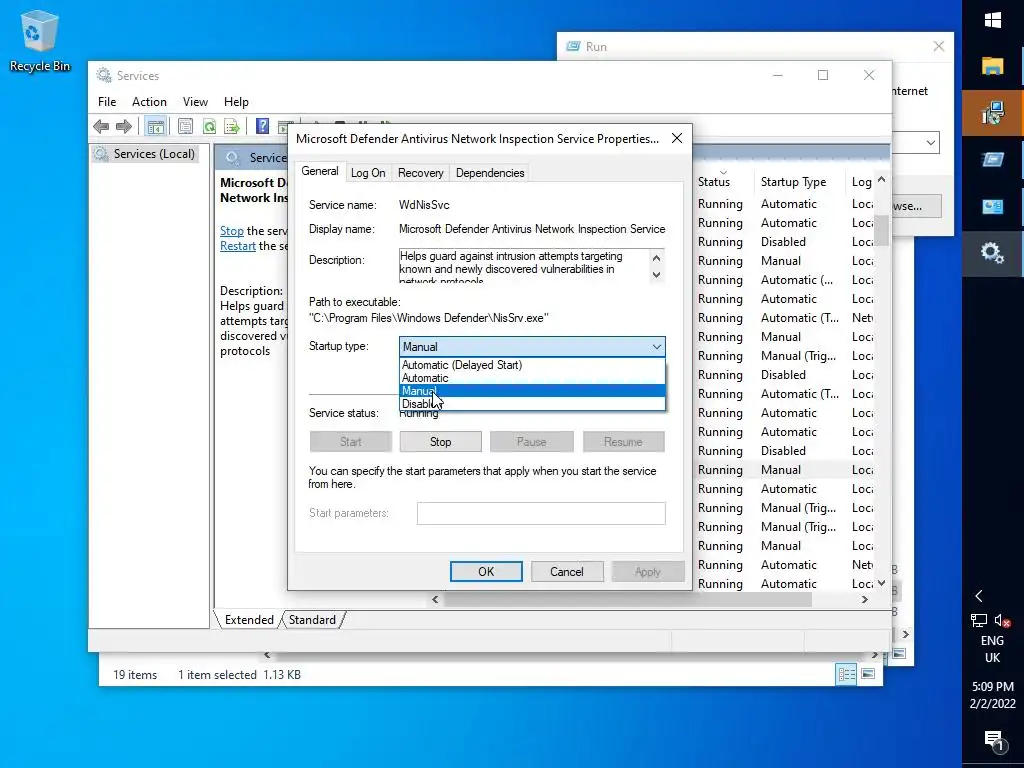Viewport: 1024px width, 768px height.
Task: Open the notification center icon
Action: click(x=993, y=740)
